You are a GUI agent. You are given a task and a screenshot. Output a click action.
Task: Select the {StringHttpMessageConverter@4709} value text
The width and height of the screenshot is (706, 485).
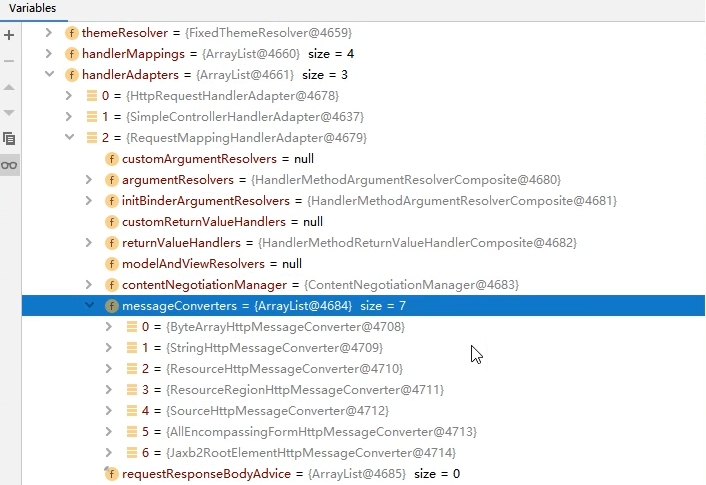(274, 348)
